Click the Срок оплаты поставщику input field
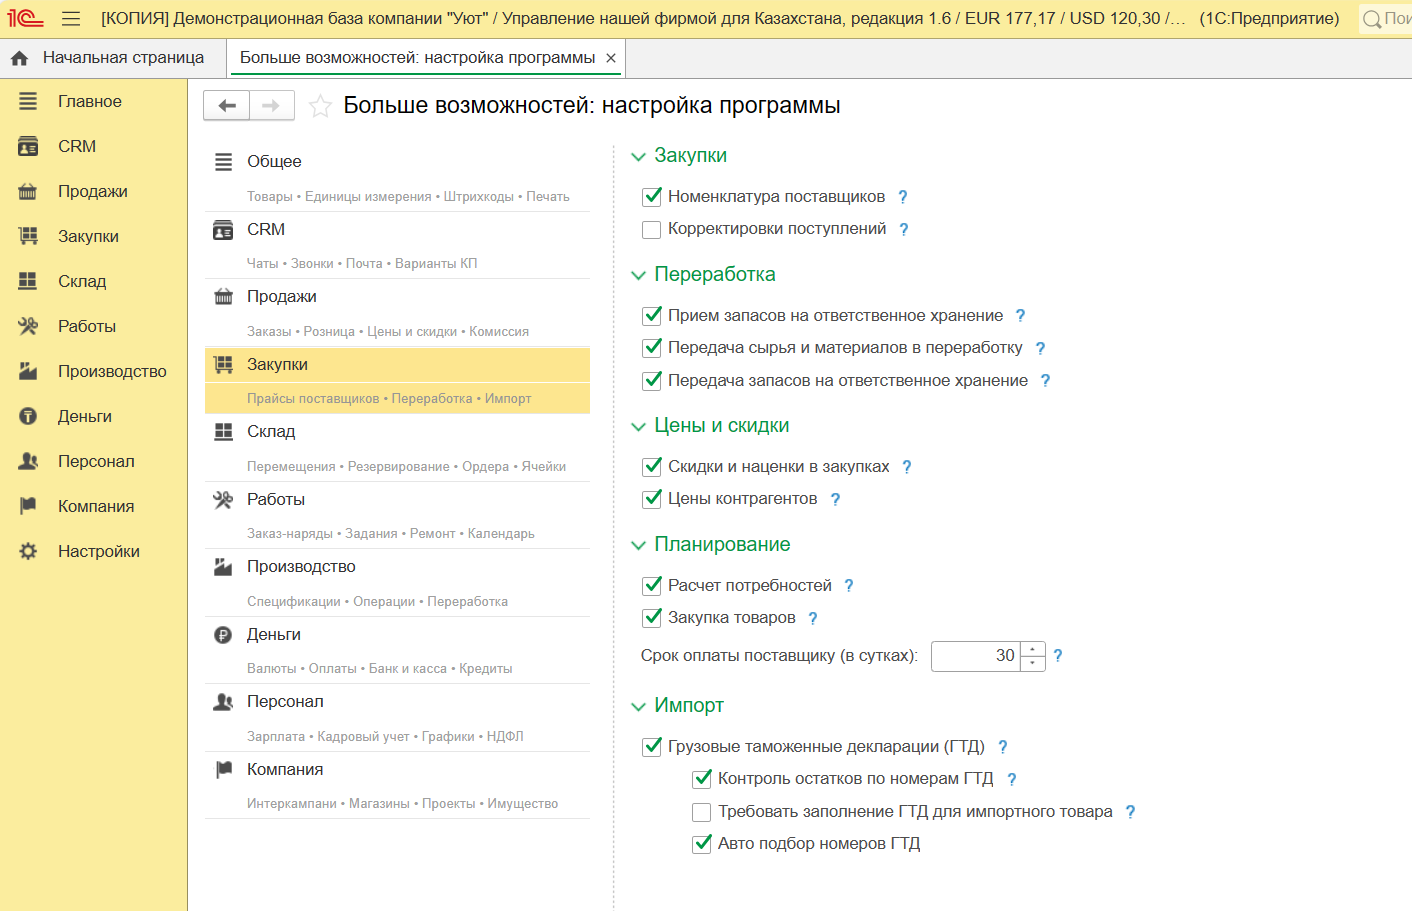 [975, 656]
